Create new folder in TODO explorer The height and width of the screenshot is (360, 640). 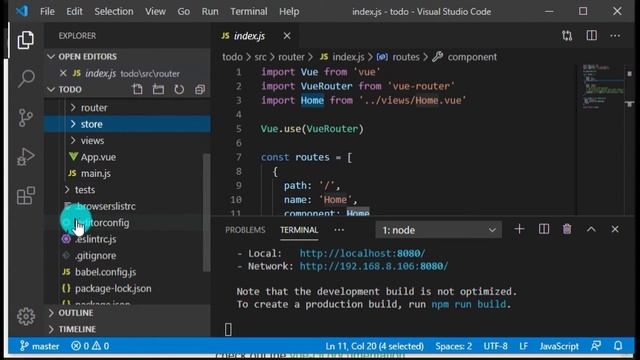point(158,89)
